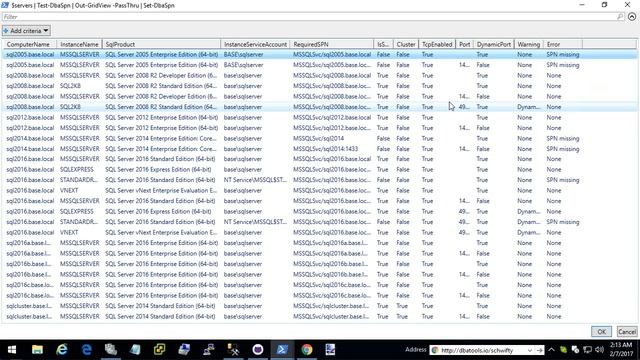Viewport: 640px width, 360px height.
Task: Select SQL Server 2008 R2 Developer row with port 14...
Action: 320,96
